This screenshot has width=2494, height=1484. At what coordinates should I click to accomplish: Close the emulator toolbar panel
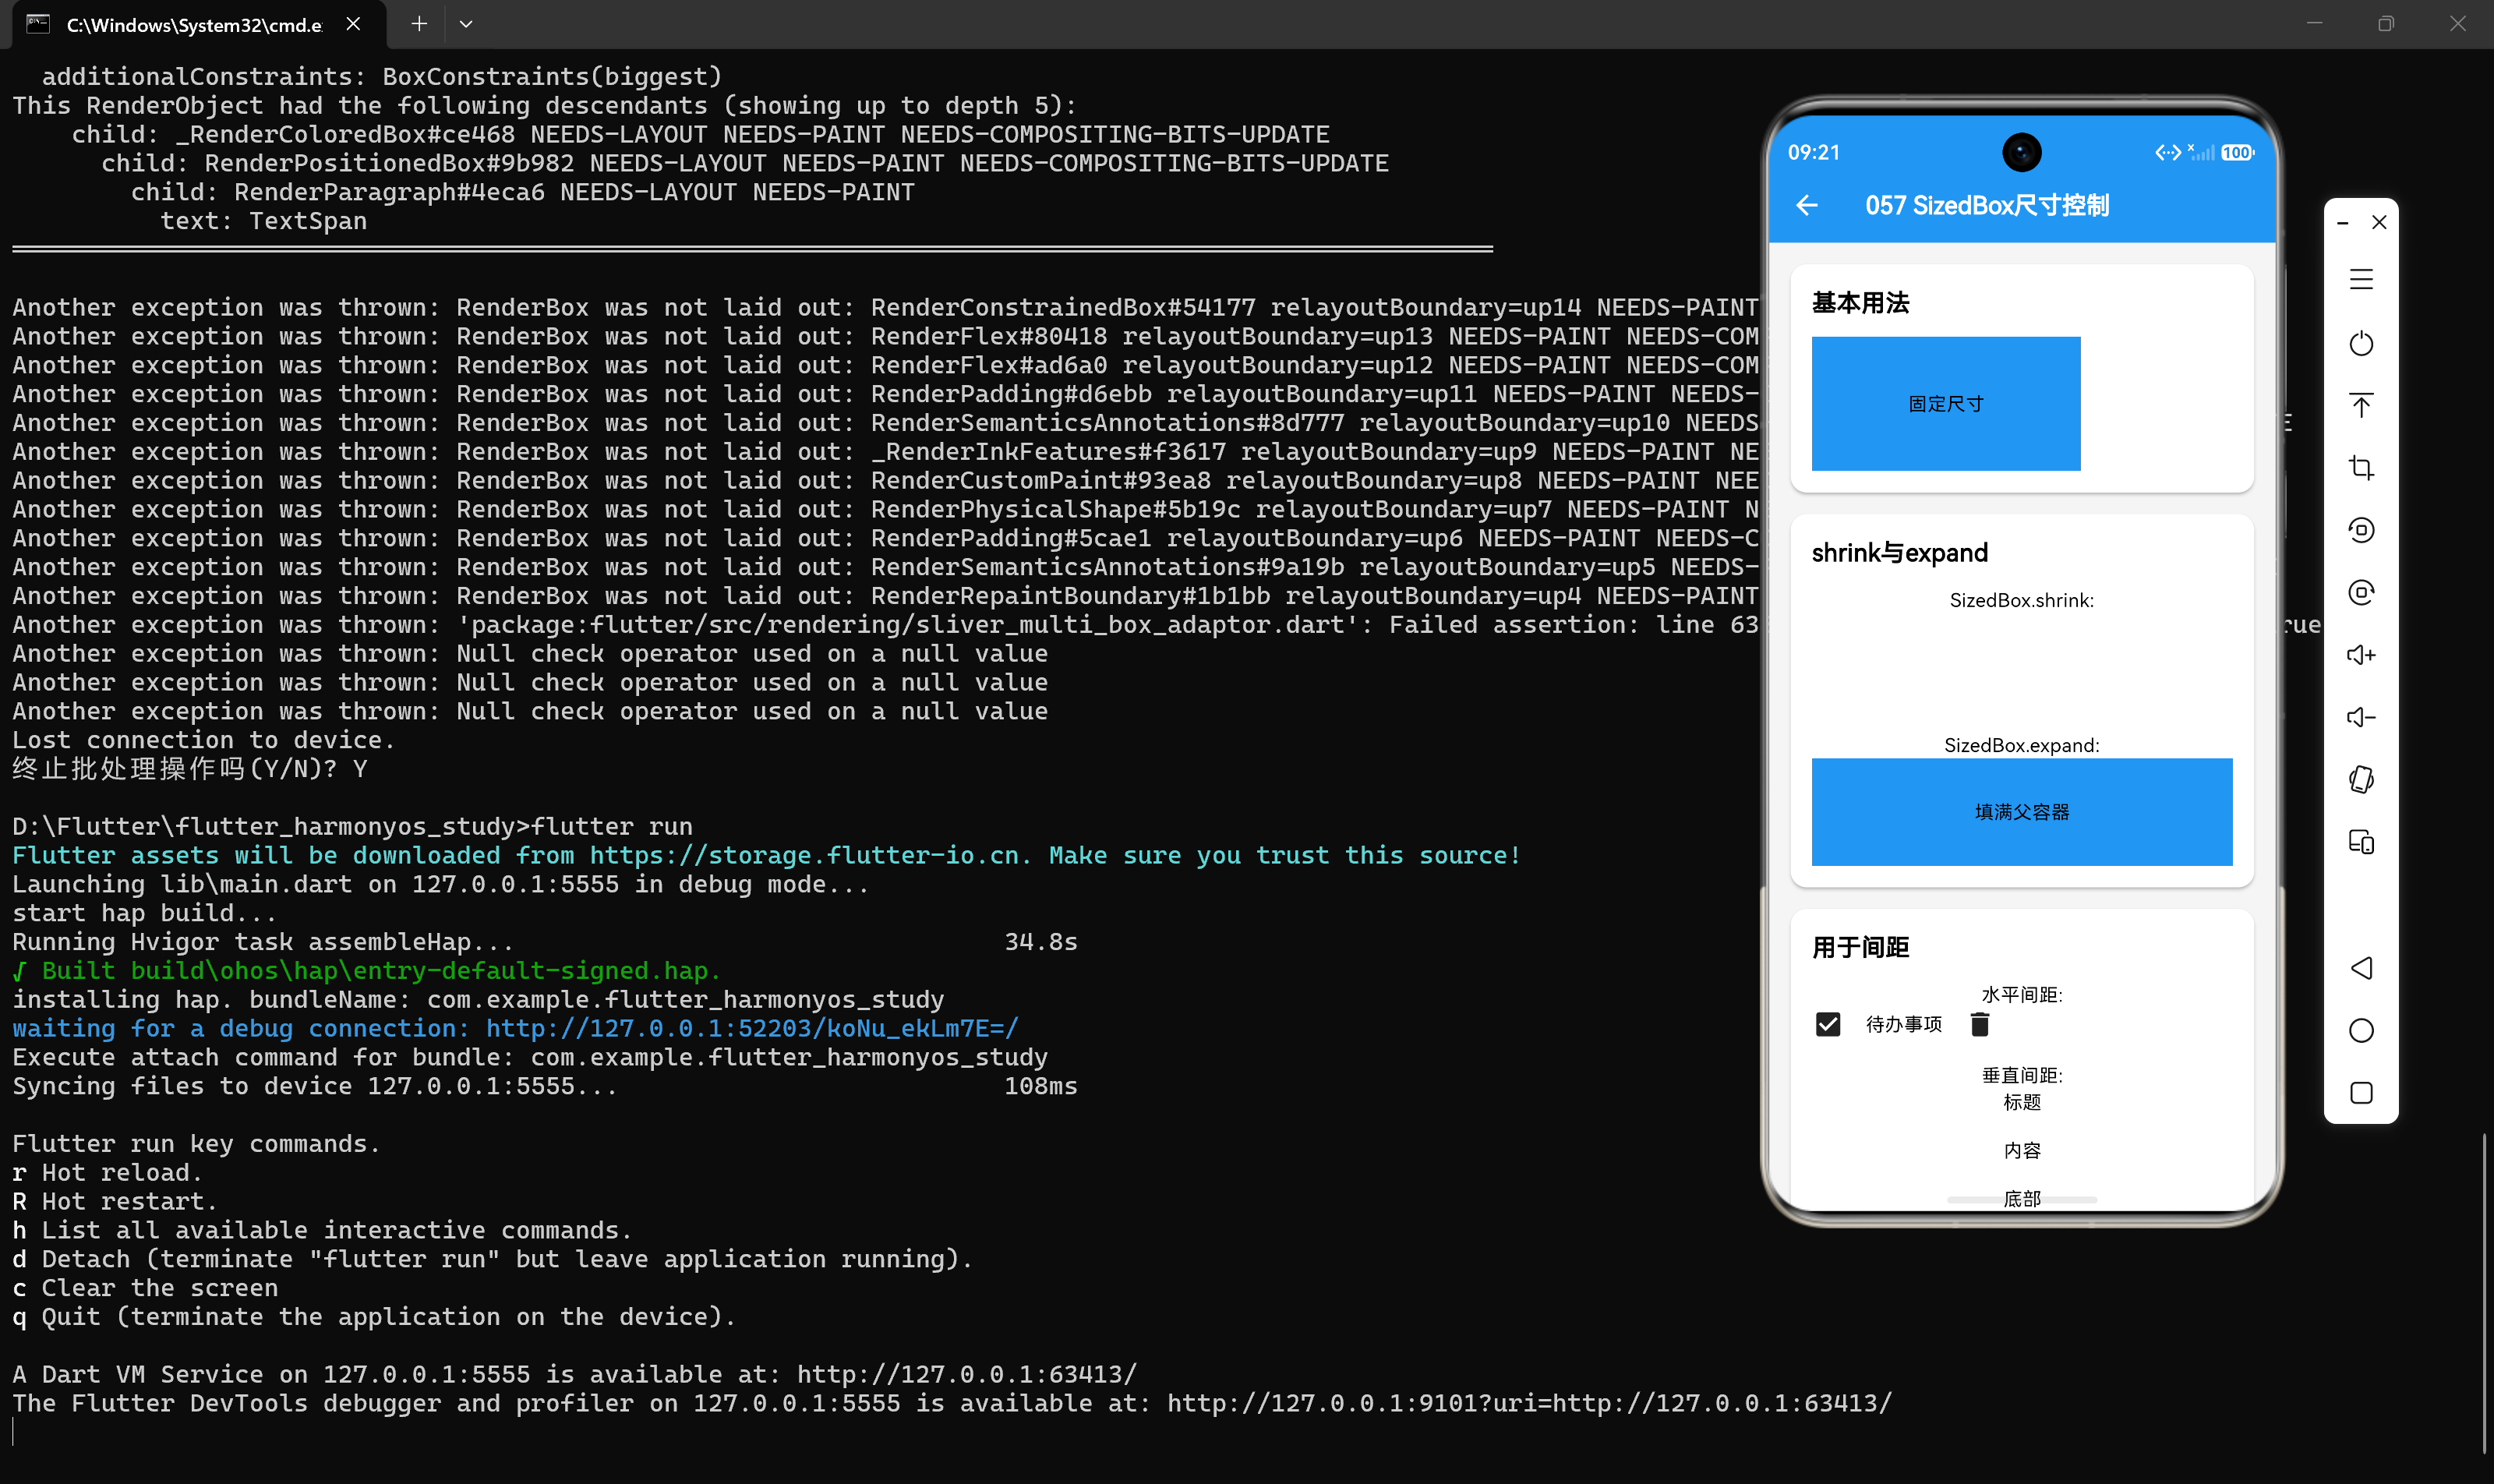(x=2379, y=222)
